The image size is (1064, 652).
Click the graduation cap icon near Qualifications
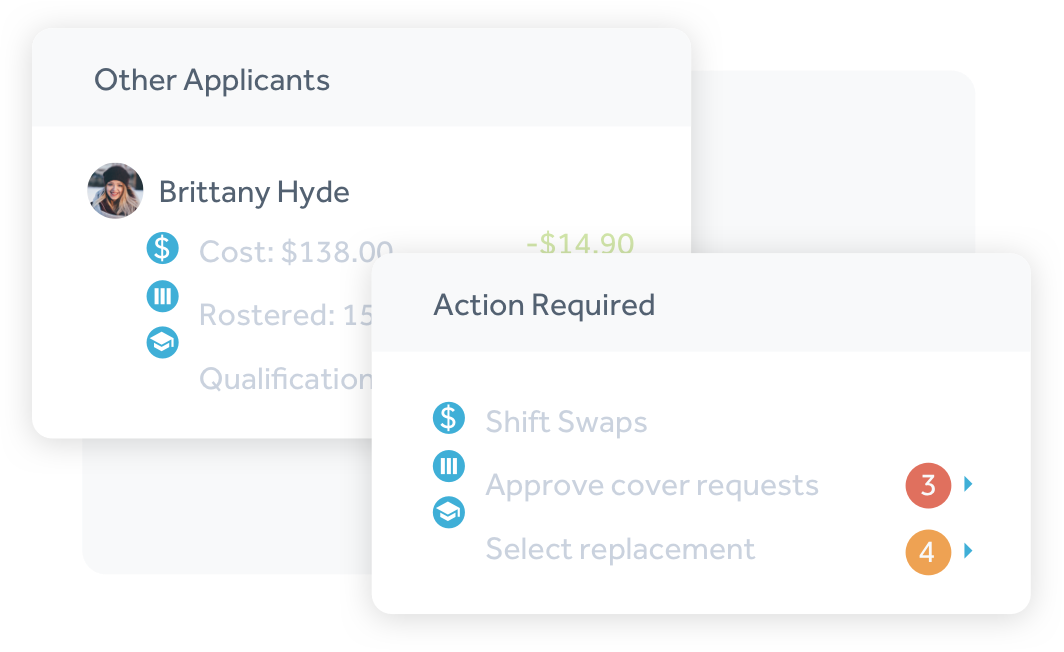(x=163, y=343)
